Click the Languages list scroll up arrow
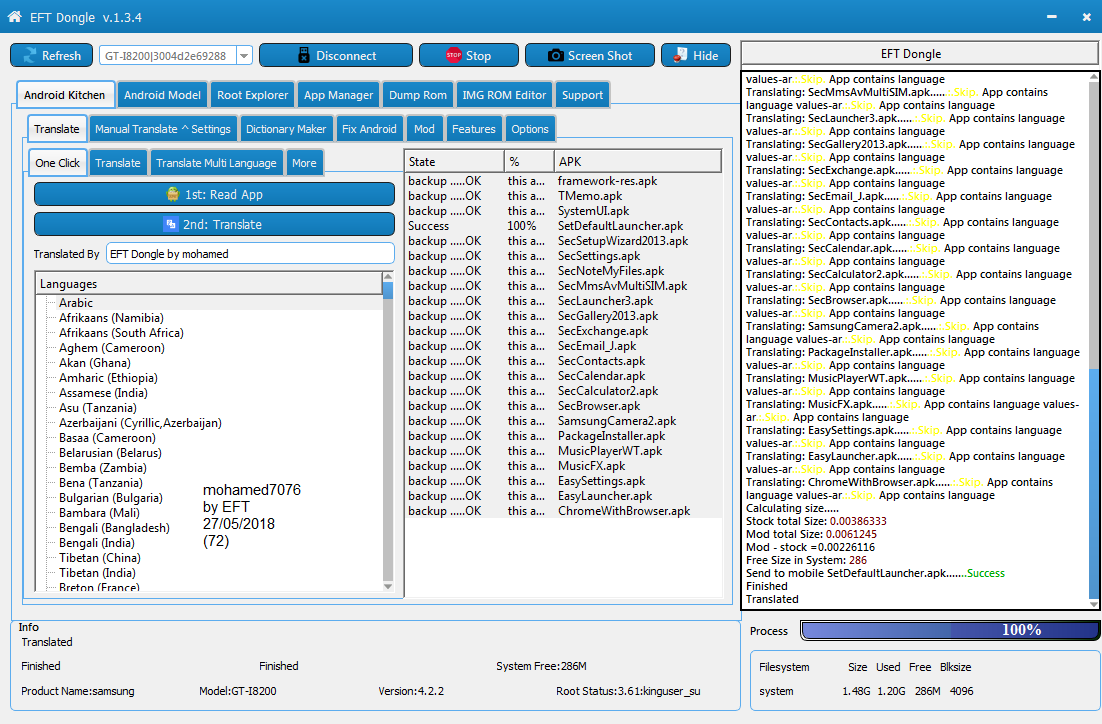Screen dimensions: 1102x724 click(388, 277)
